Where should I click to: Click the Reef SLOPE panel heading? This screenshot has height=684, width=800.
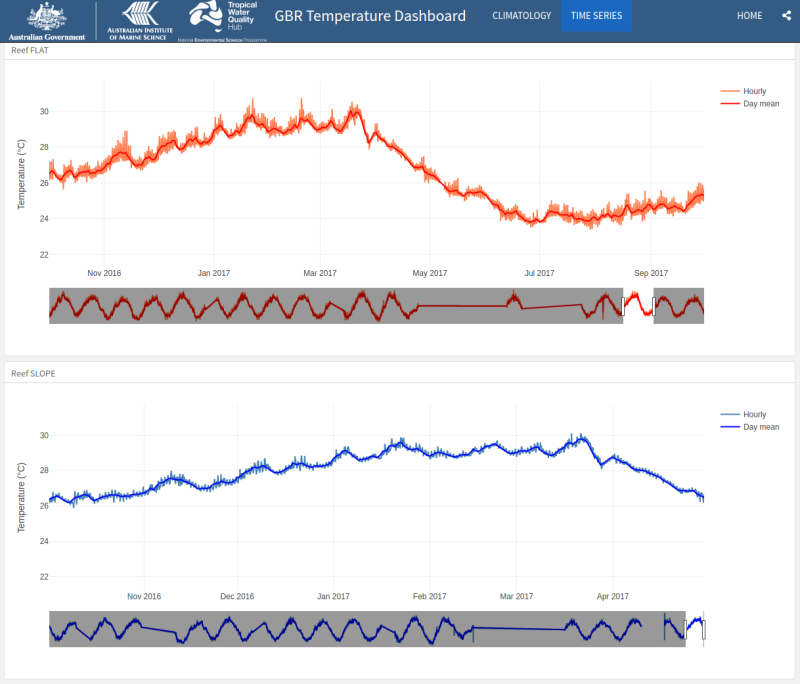click(33, 373)
